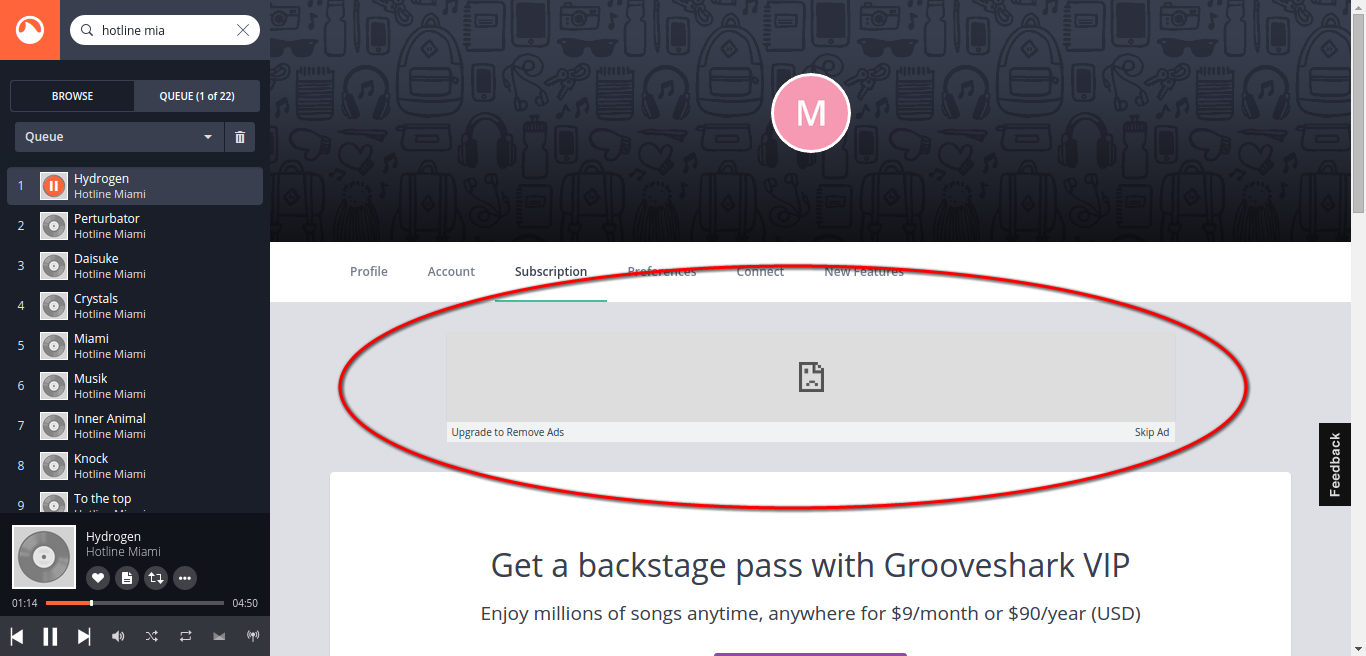Favorite Hydrogen with the heart icon
This screenshot has width=1366, height=656.
coord(97,577)
